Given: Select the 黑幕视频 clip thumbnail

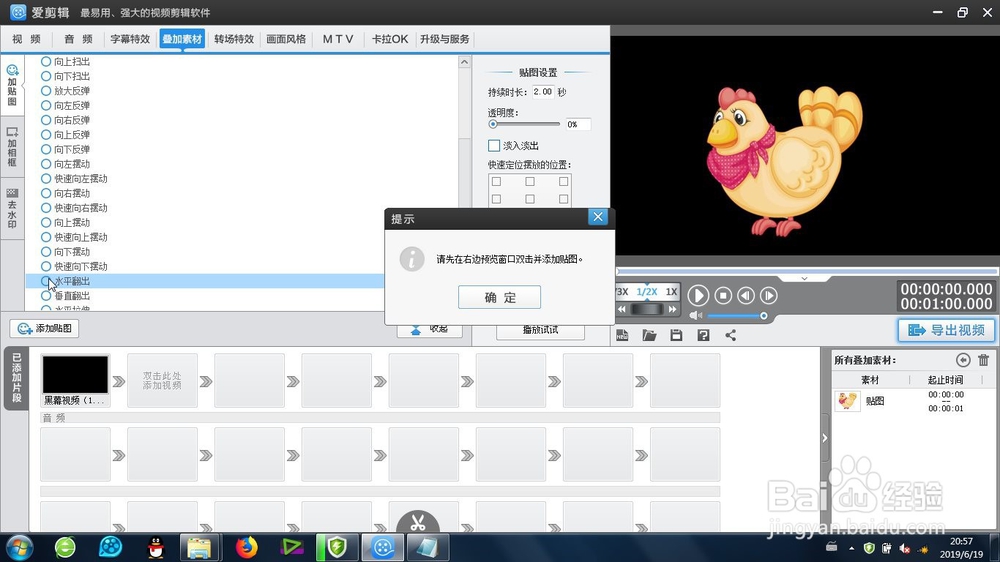Looking at the screenshot, I should [x=75, y=374].
